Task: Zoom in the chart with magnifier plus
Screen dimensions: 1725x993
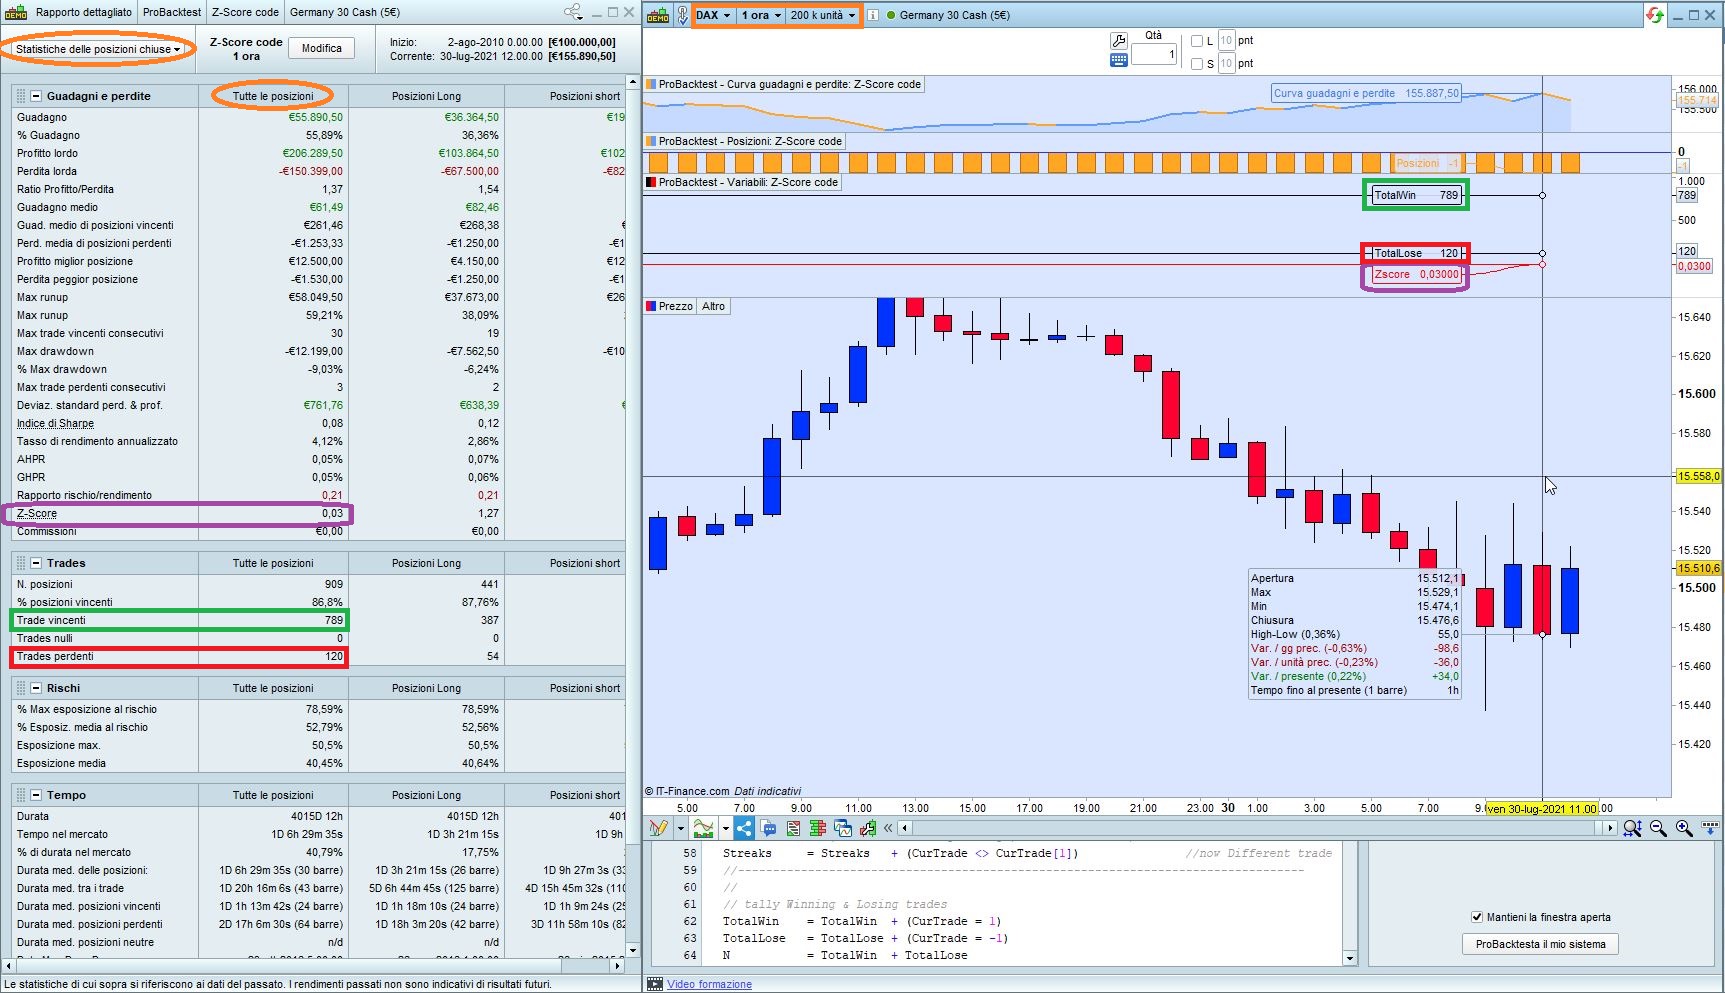Action: (1684, 828)
